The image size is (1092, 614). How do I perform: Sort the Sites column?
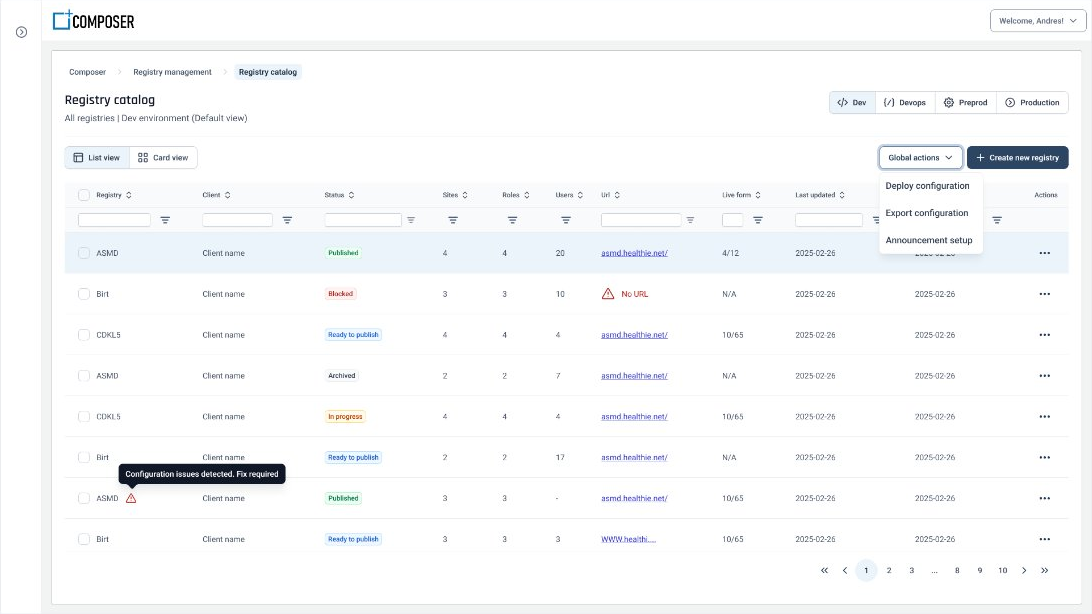coord(465,195)
